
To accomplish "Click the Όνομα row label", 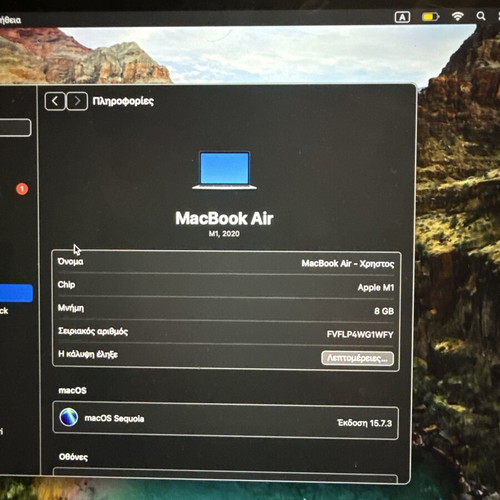I will (x=70, y=261).
